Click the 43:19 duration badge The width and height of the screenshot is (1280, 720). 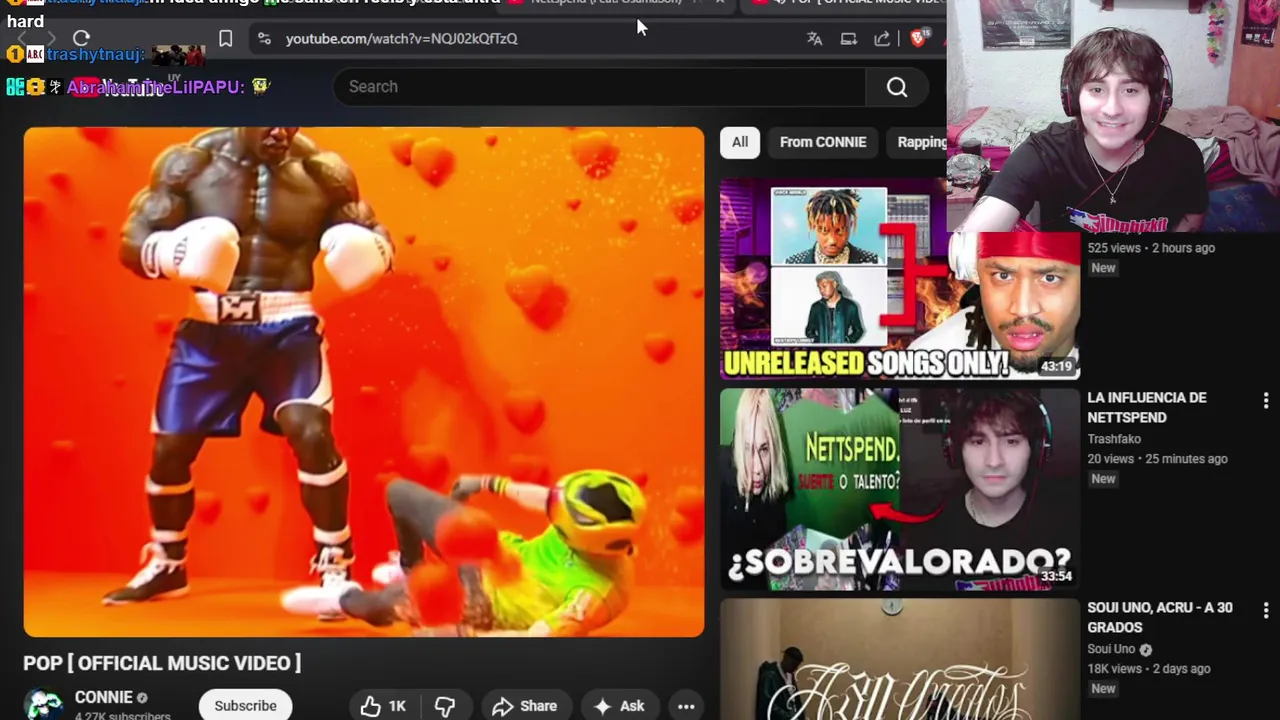point(1056,366)
